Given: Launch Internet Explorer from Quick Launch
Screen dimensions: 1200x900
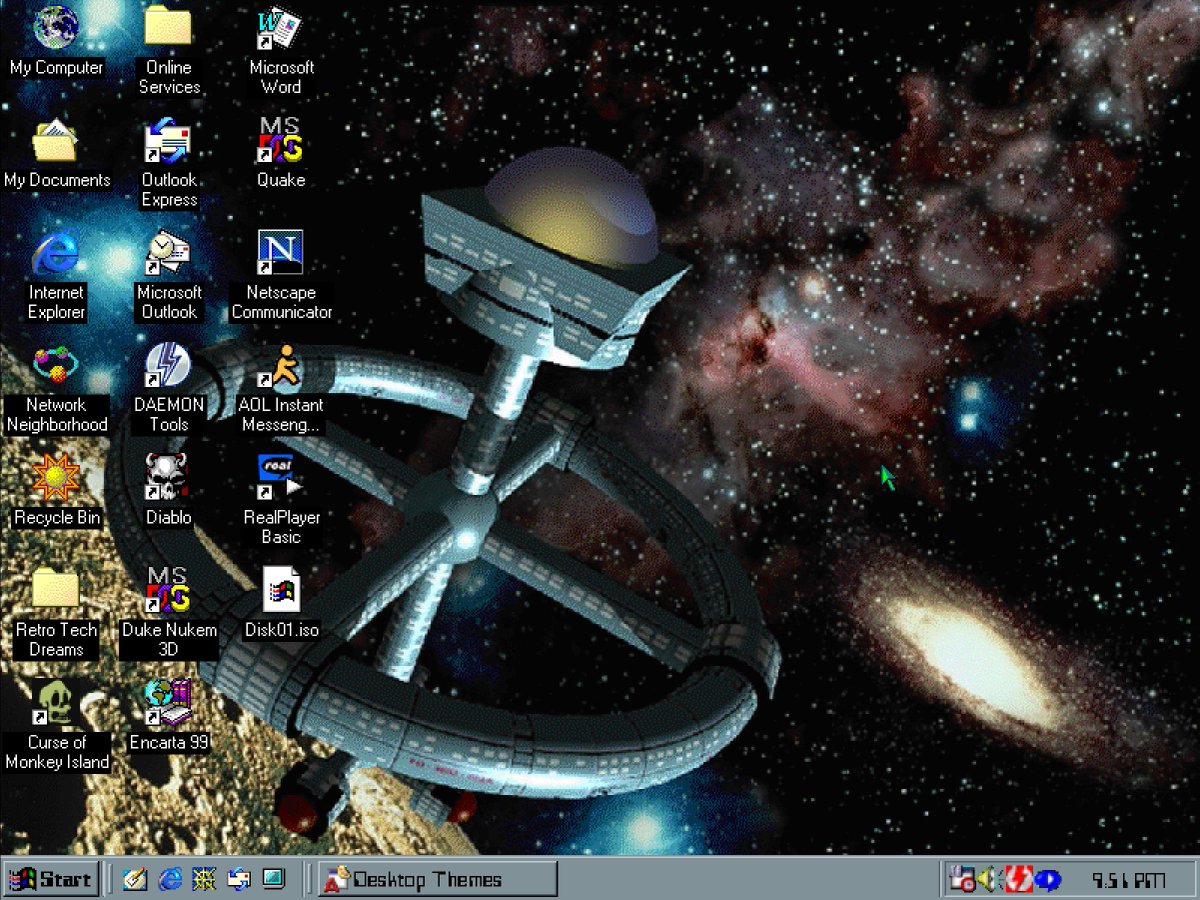Looking at the screenshot, I should (170, 879).
